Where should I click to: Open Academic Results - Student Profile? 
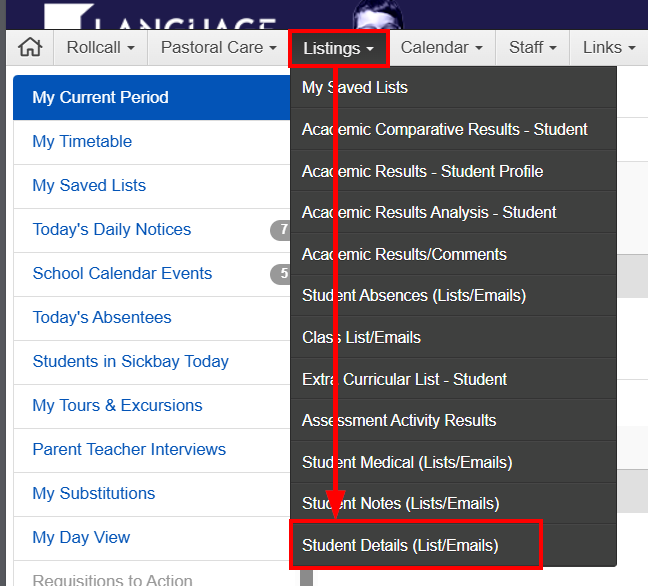tap(422, 171)
